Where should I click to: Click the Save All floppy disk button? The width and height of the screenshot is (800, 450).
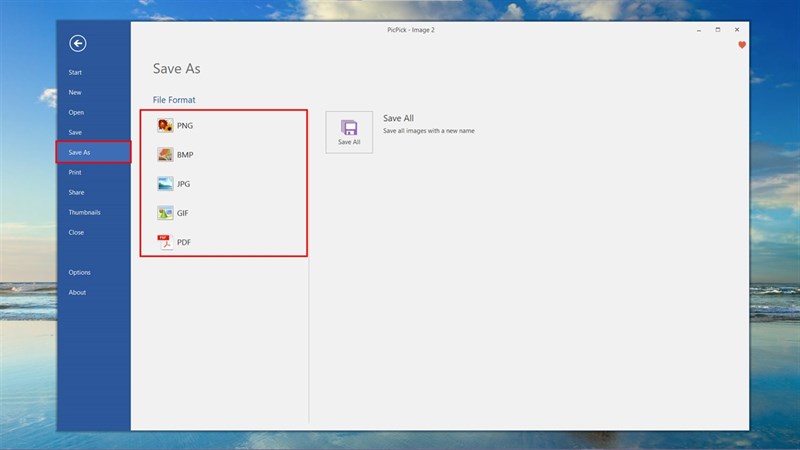[x=349, y=132]
